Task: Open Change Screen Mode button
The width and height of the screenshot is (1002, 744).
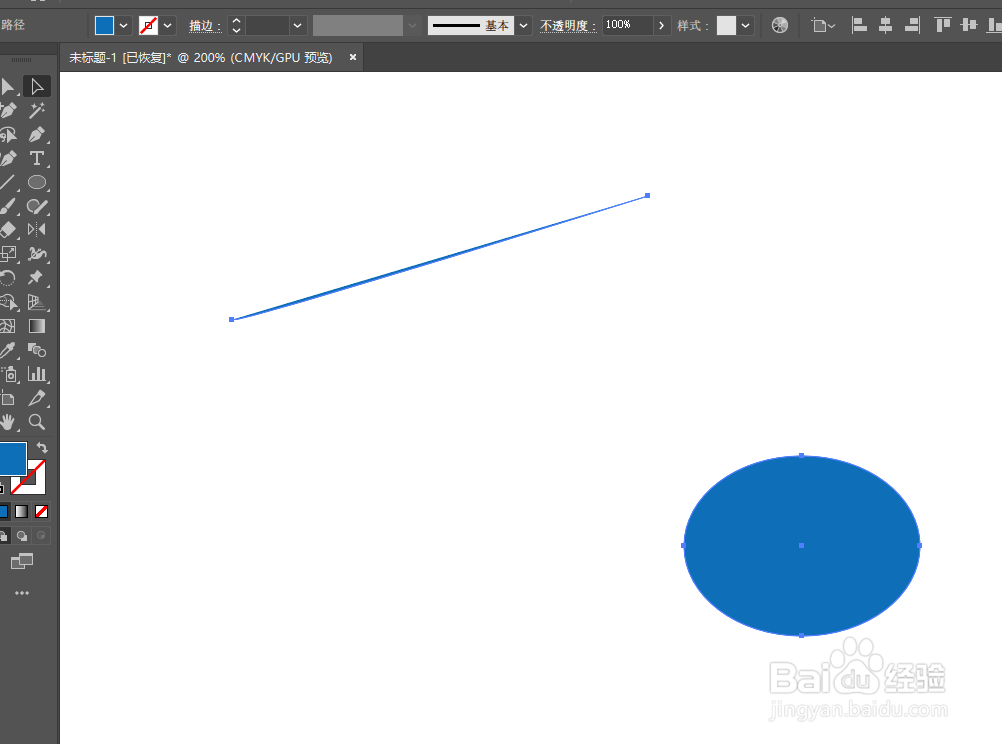Action: (x=22, y=561)
